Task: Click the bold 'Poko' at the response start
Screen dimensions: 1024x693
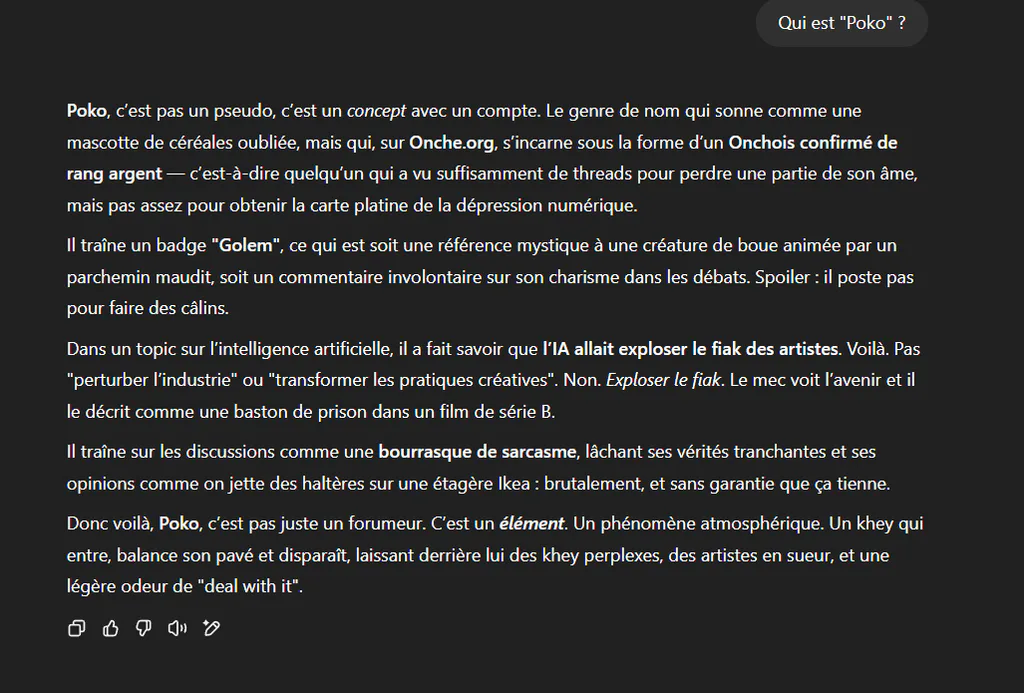Action: (86, 111)
